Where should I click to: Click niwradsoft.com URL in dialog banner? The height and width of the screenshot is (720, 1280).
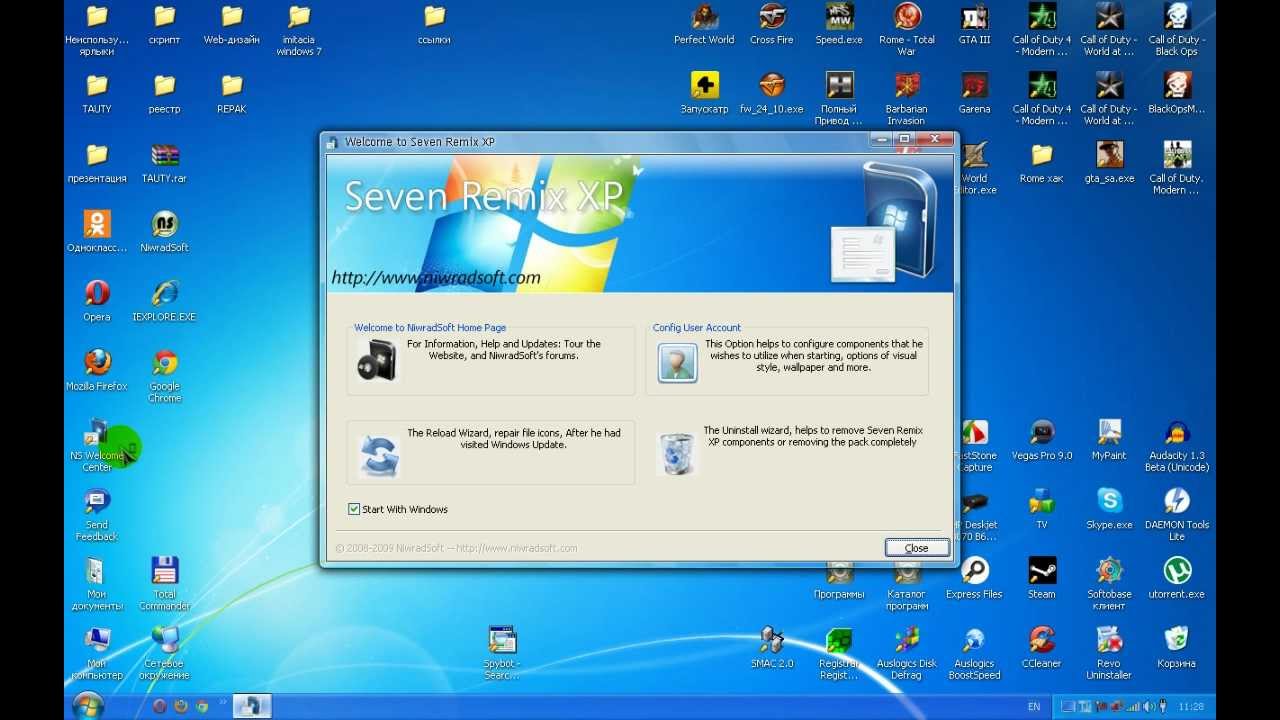click(x=436, y=277)
